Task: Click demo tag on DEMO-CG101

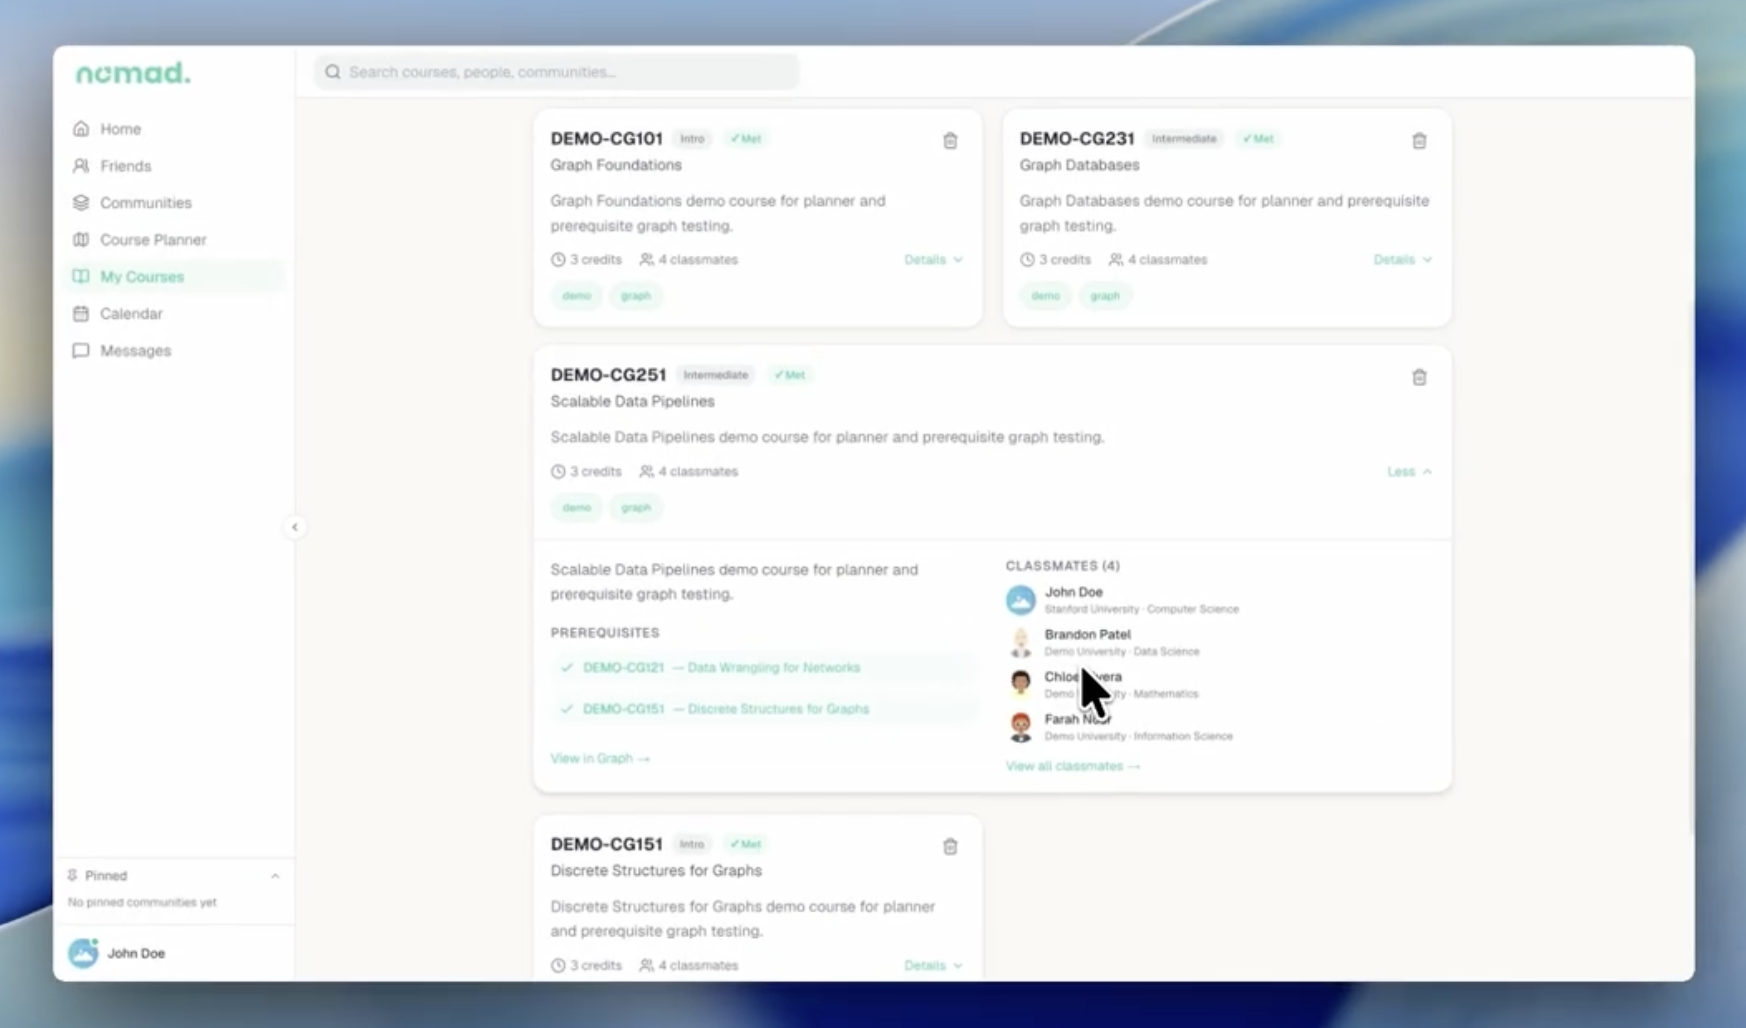Action: [x=576, y=296]
